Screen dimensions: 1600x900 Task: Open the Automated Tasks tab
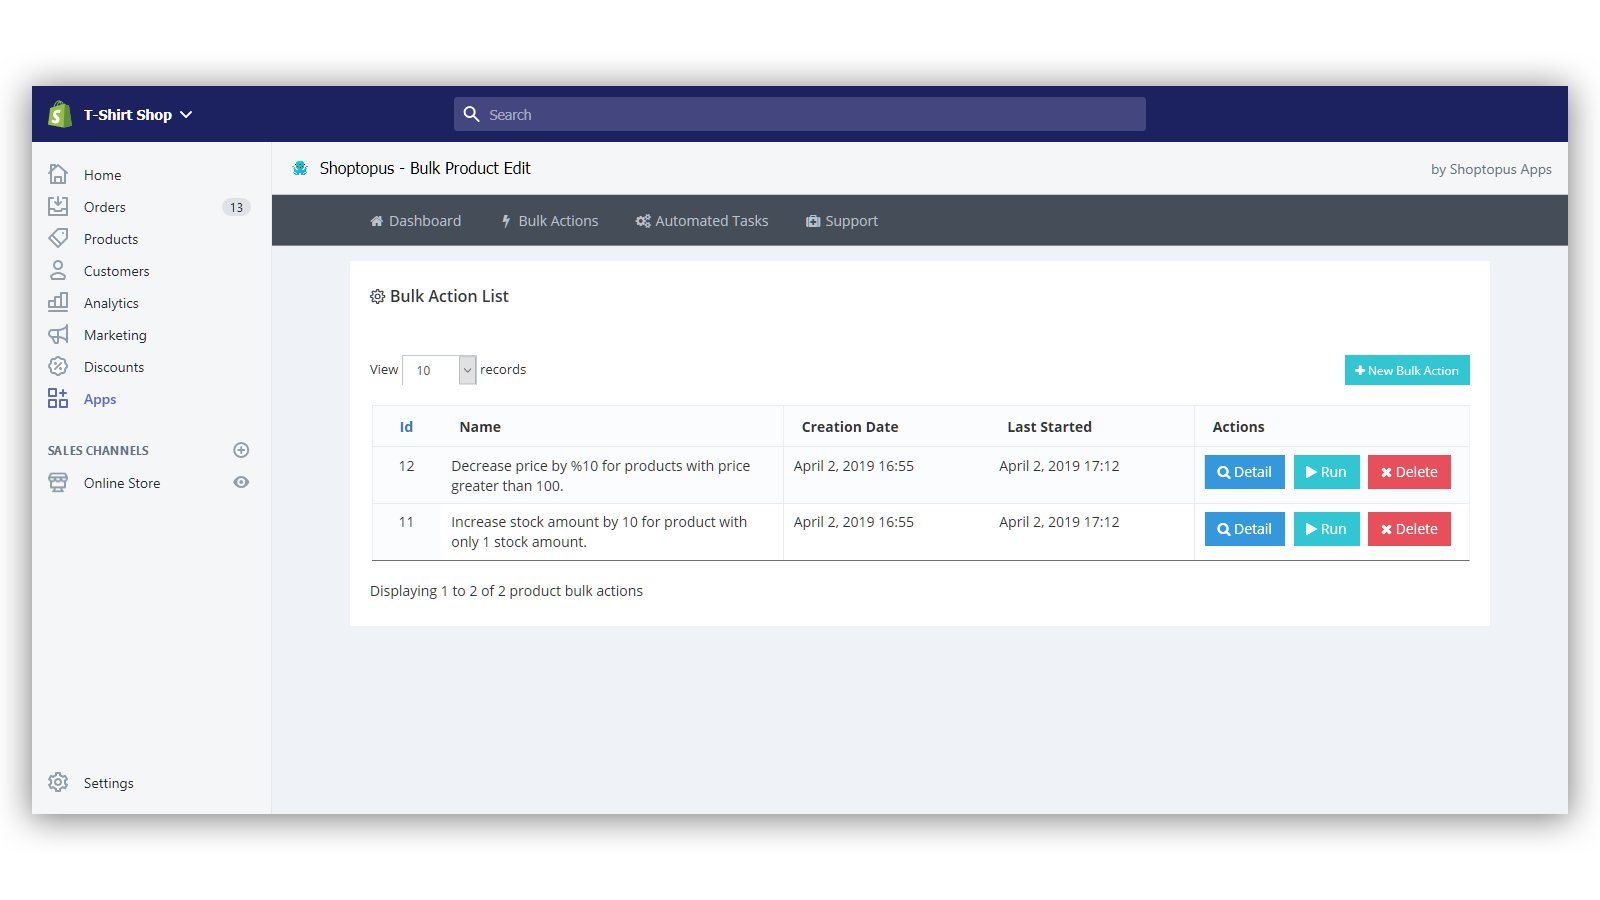pos(702,221)
